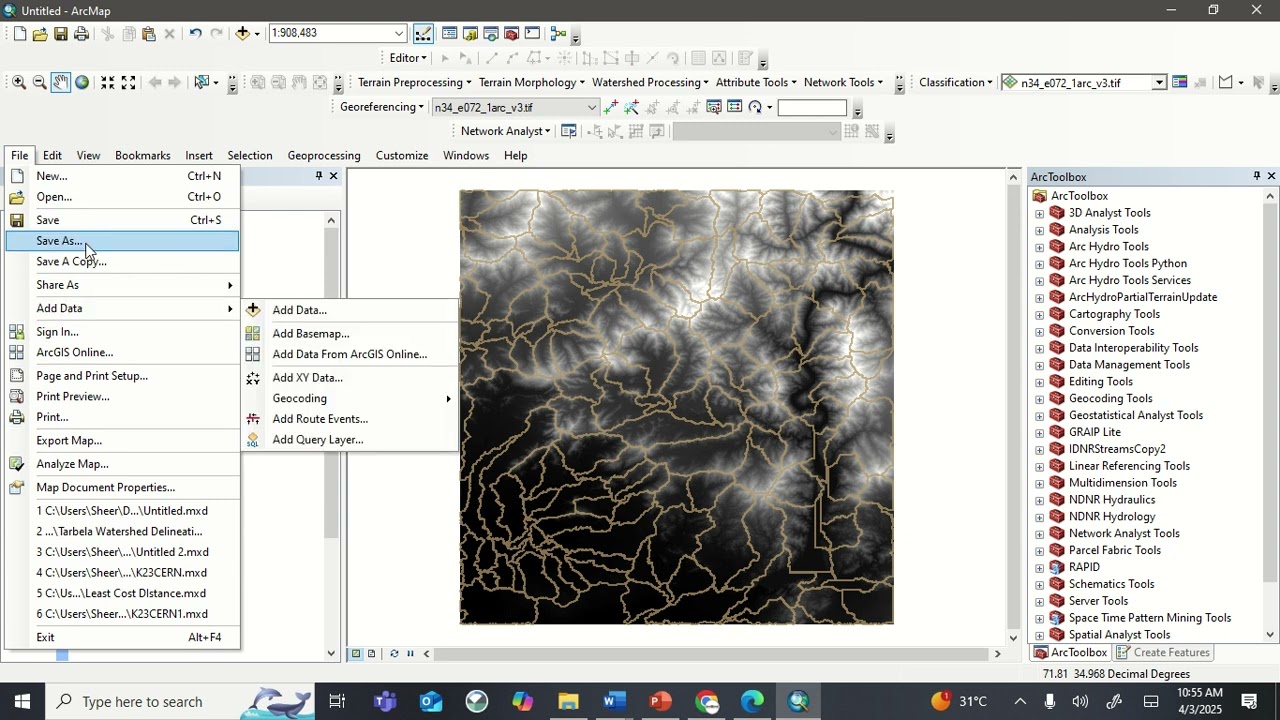The width and height of the screenshot is (1280, 720).
Task: Click the Refresh map view button
Action: [394, 654]
